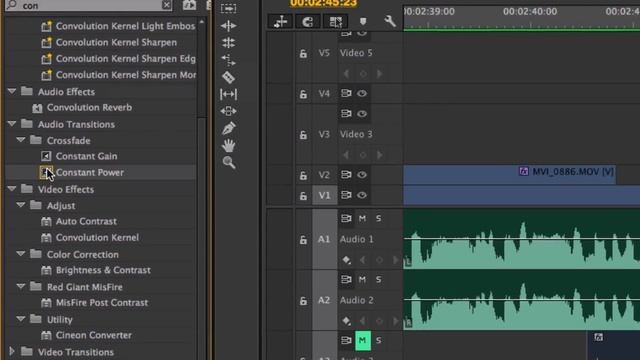Go to next keyframe on Video 5
Viewport: 640px width, 360px height.
pos(380,74)
